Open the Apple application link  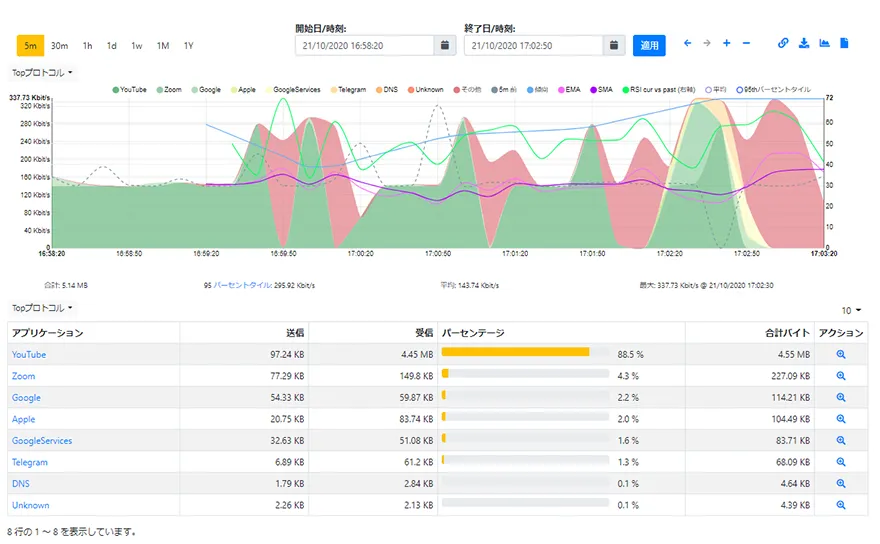[24, 419]
